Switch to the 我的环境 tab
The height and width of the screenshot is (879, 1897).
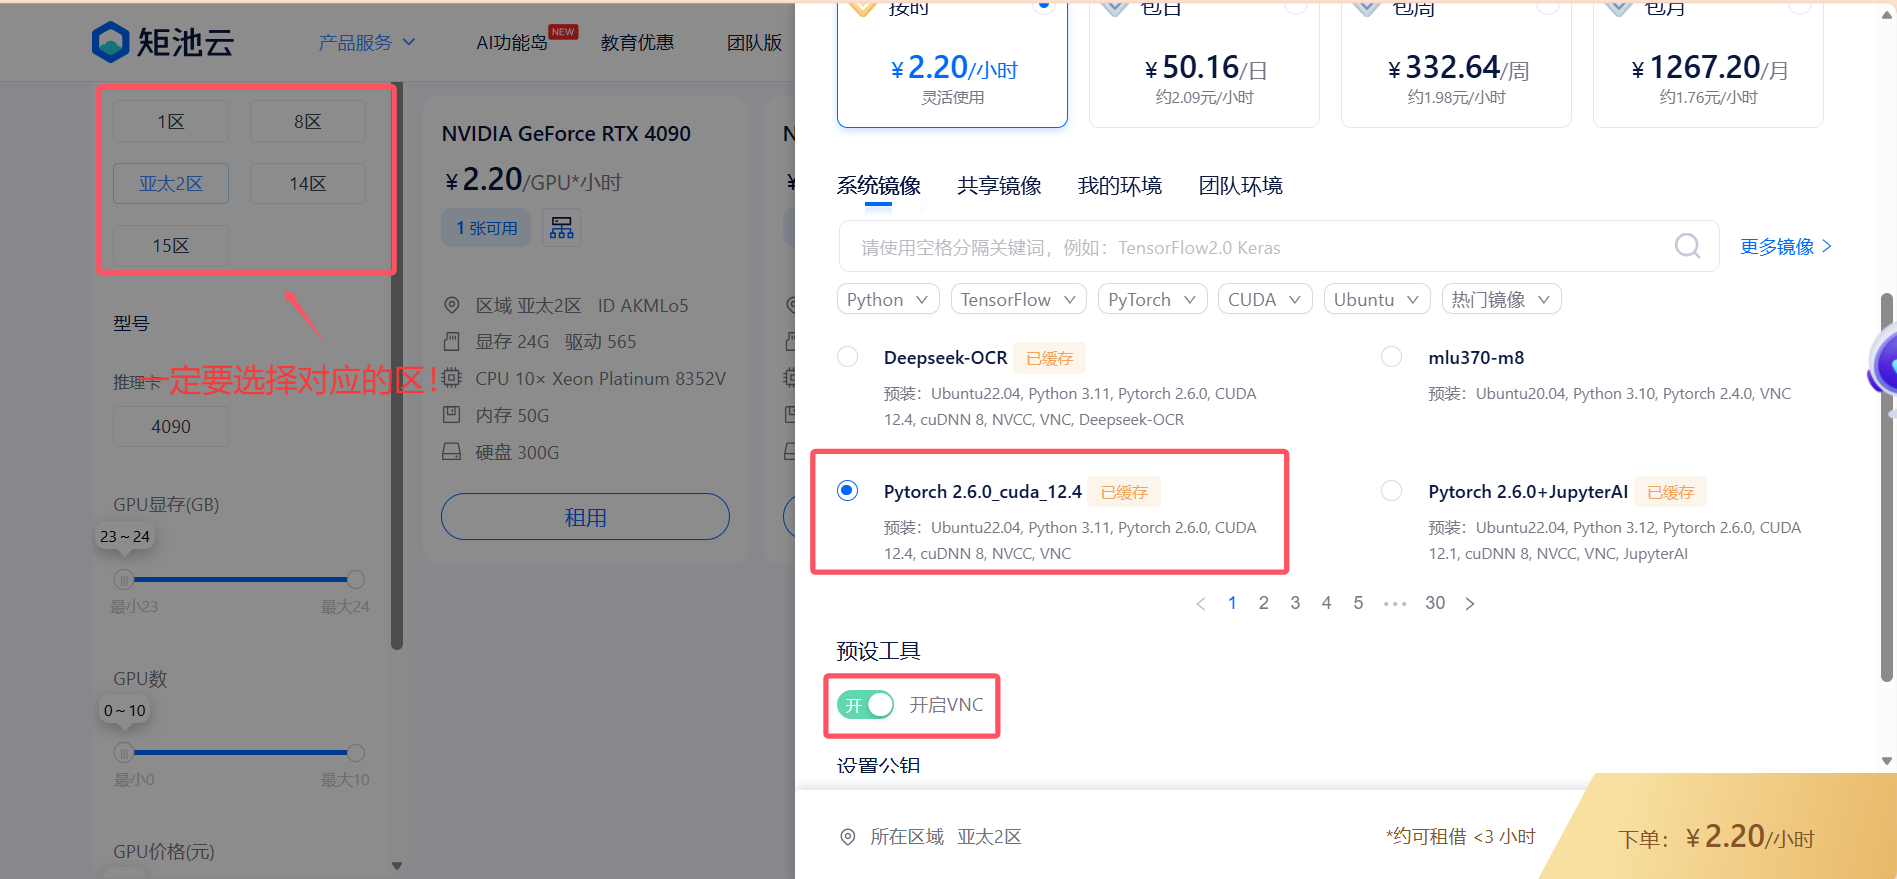point(1120,186)
